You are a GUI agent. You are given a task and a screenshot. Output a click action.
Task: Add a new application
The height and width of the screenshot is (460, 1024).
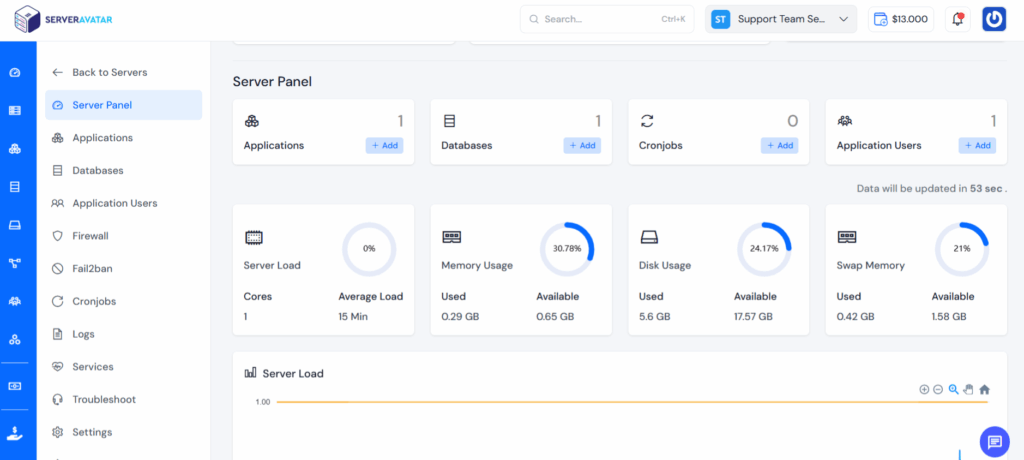click(x=384, y=145)
